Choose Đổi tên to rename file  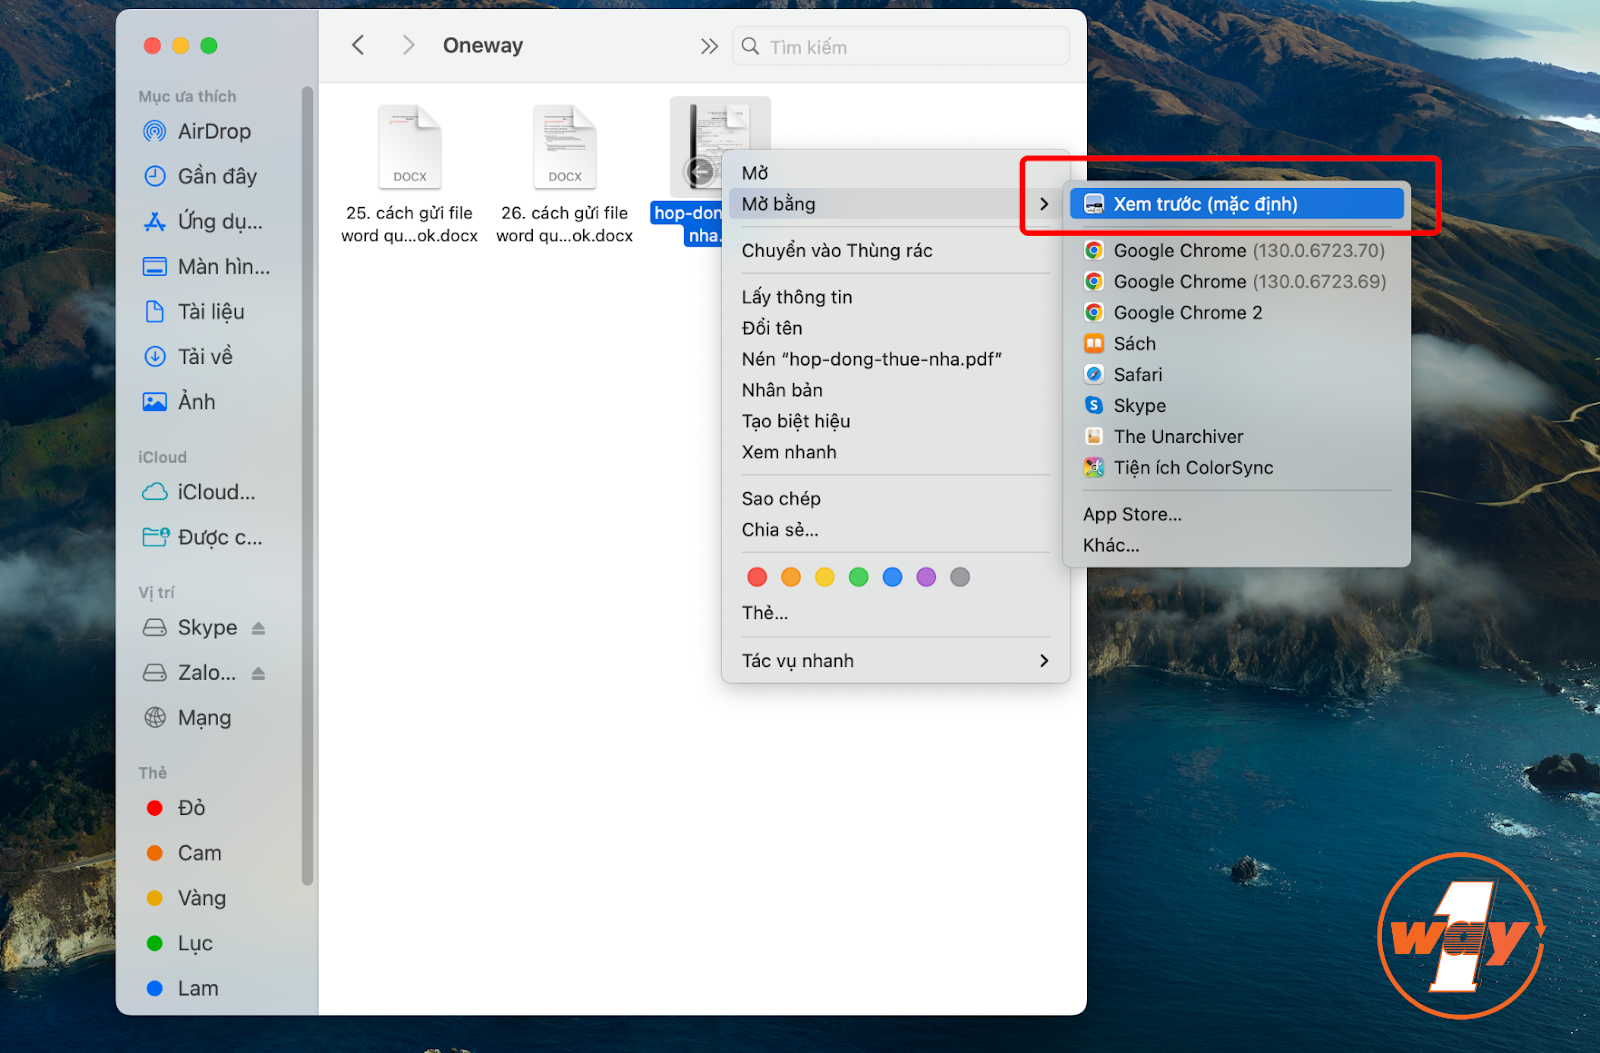pyautogui.click(x=895, y=328)
